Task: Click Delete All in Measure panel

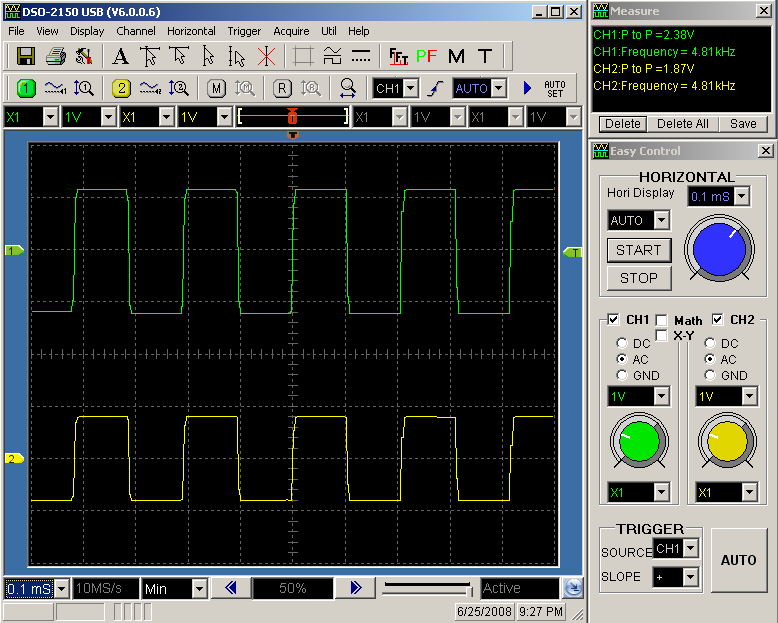Action: coord(683,124)
